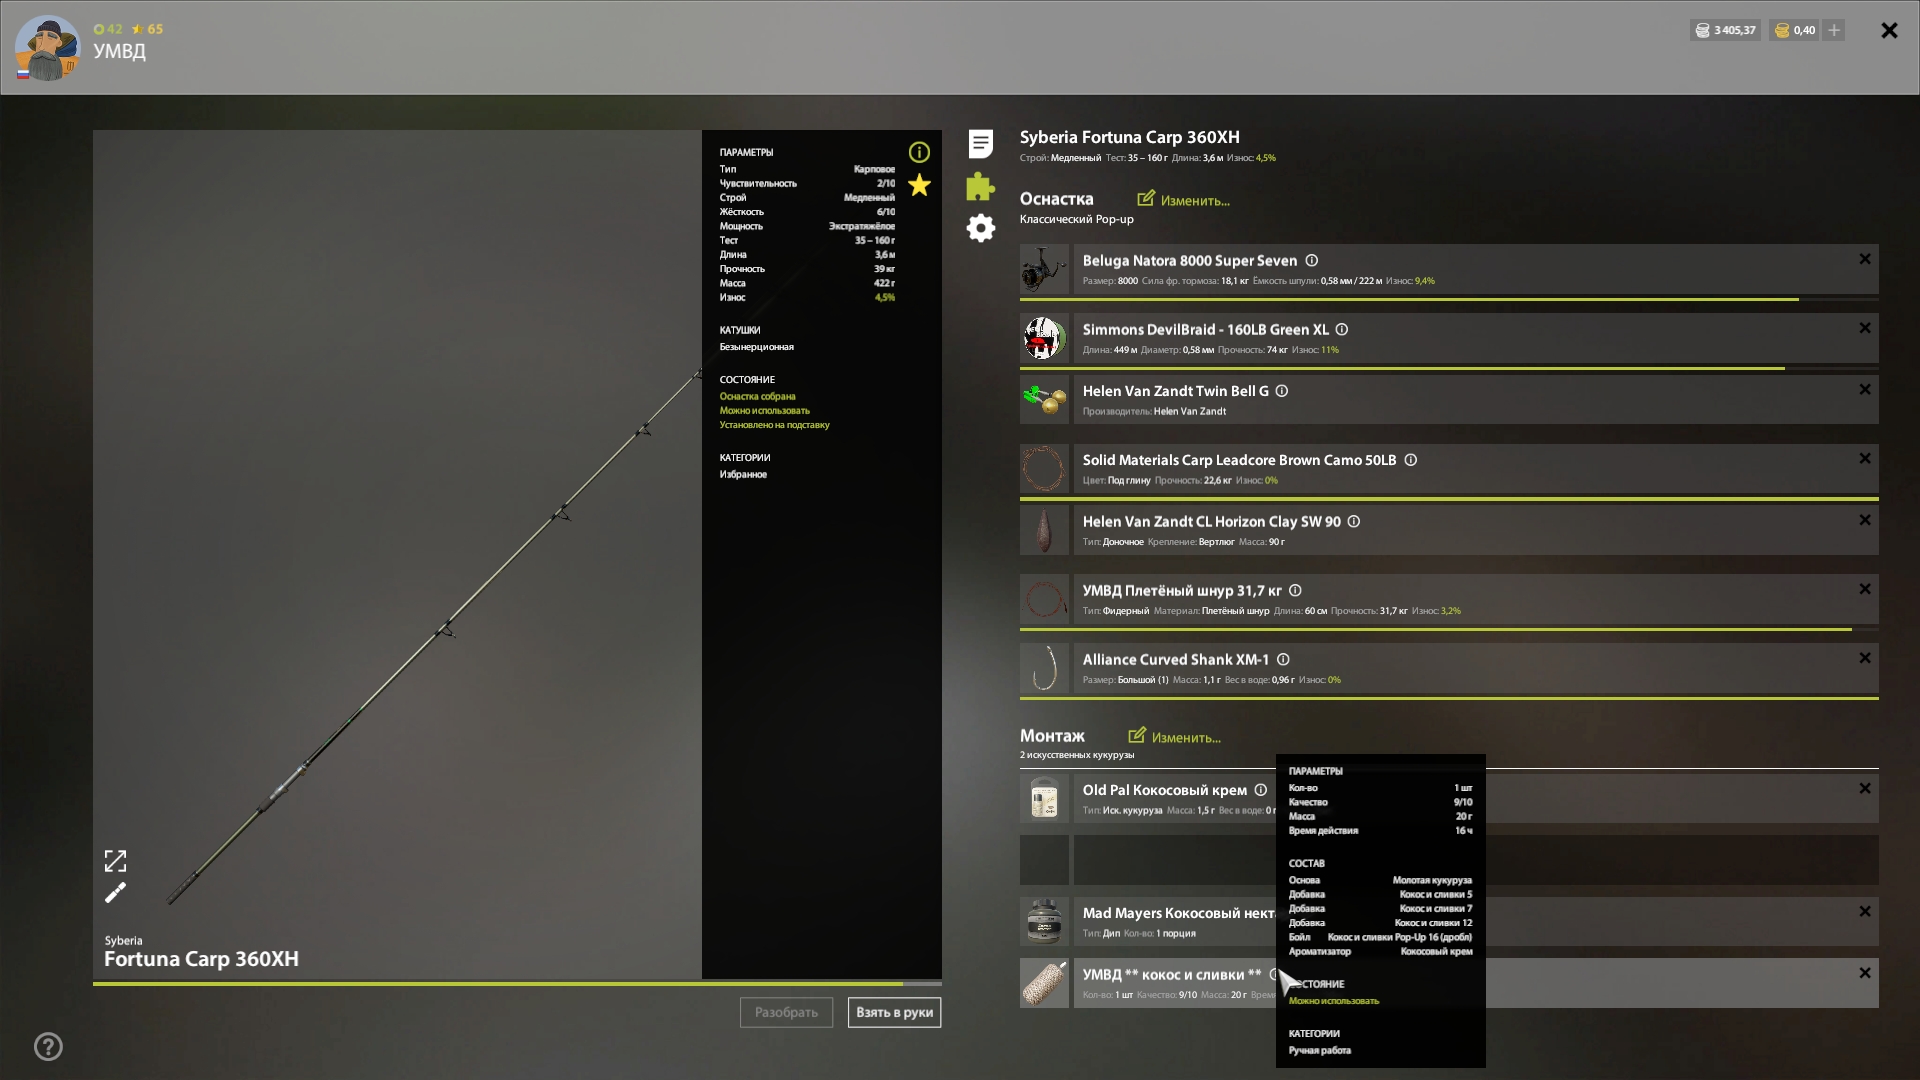Toggle the favorite star for the rod

click(919, 186)
